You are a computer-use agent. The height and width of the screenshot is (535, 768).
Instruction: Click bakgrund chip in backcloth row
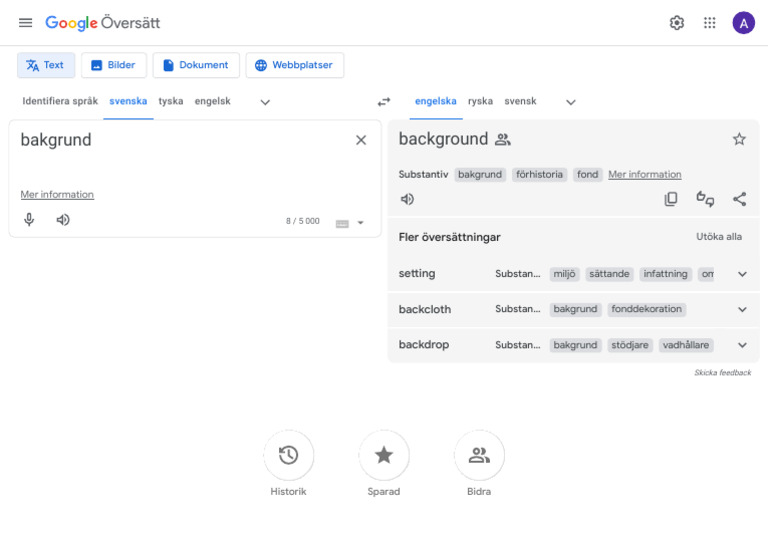(x=576, y=309)
